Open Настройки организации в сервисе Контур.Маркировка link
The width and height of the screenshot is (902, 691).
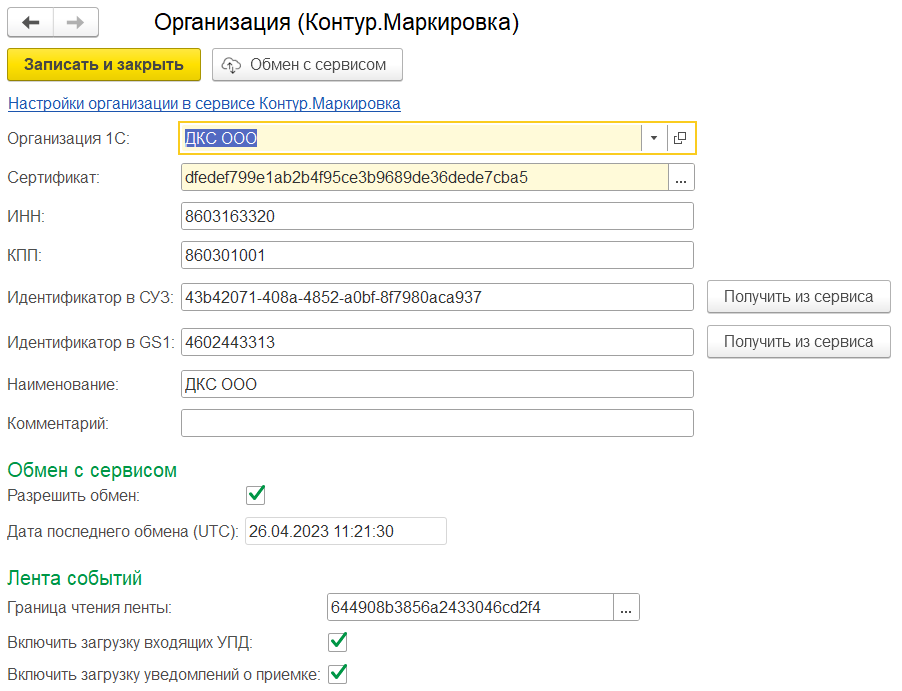(x=204, y=104)
